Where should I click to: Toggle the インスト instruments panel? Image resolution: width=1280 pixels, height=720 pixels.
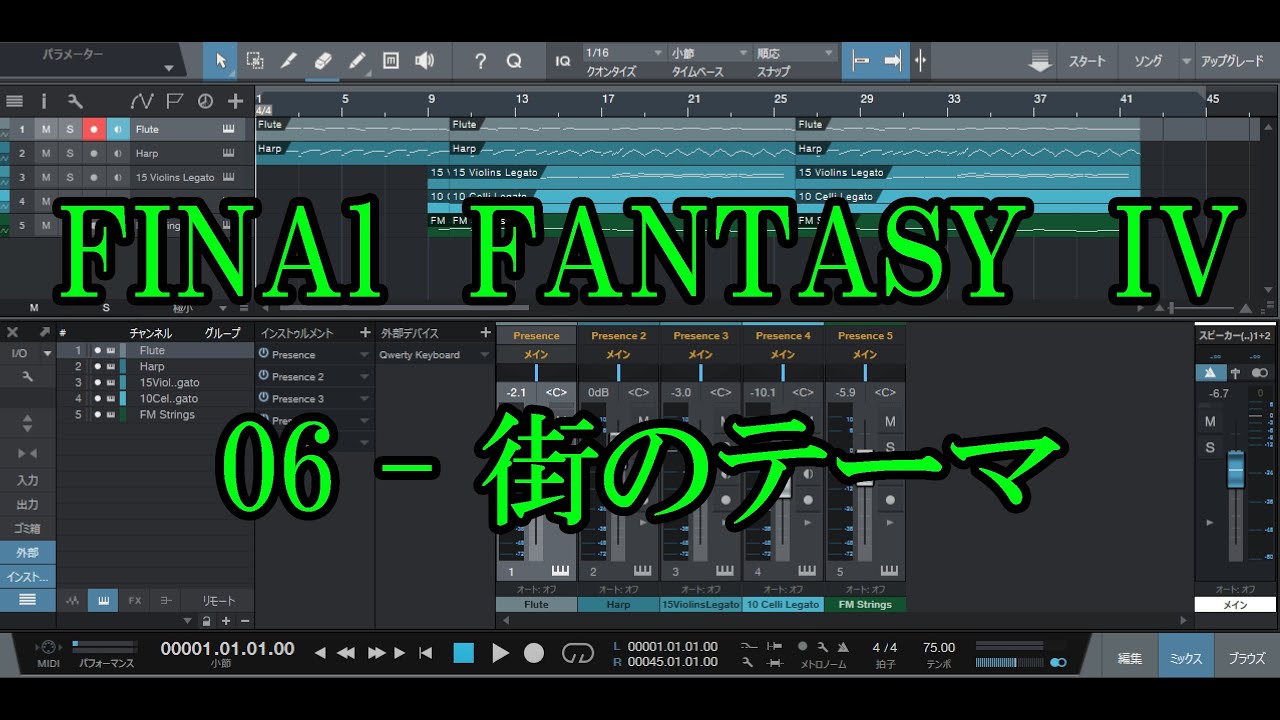(x=28, y=577)
